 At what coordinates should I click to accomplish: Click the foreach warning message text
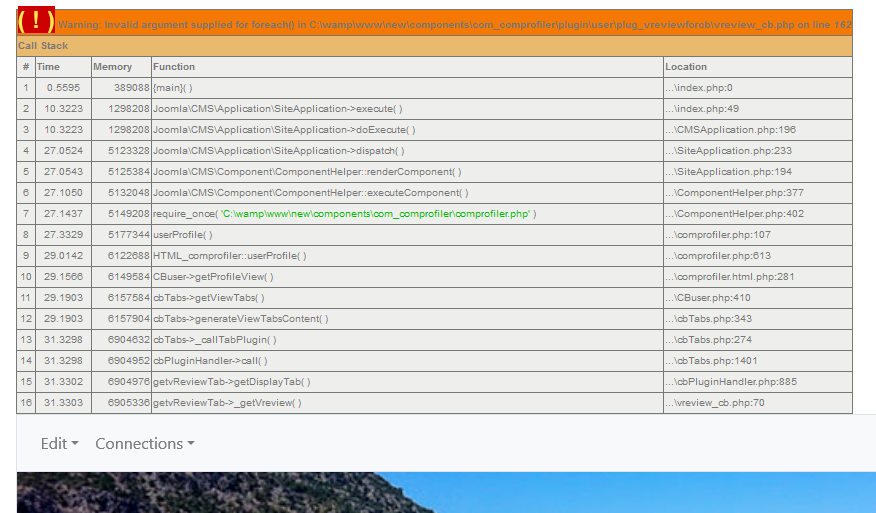click(x=454, y=24)
